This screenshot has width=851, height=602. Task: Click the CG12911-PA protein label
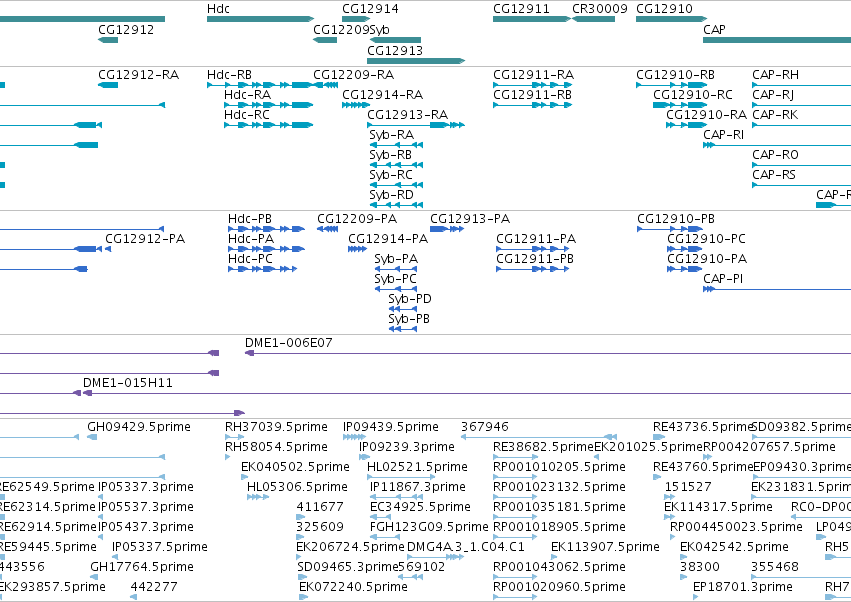click(536, 239)
